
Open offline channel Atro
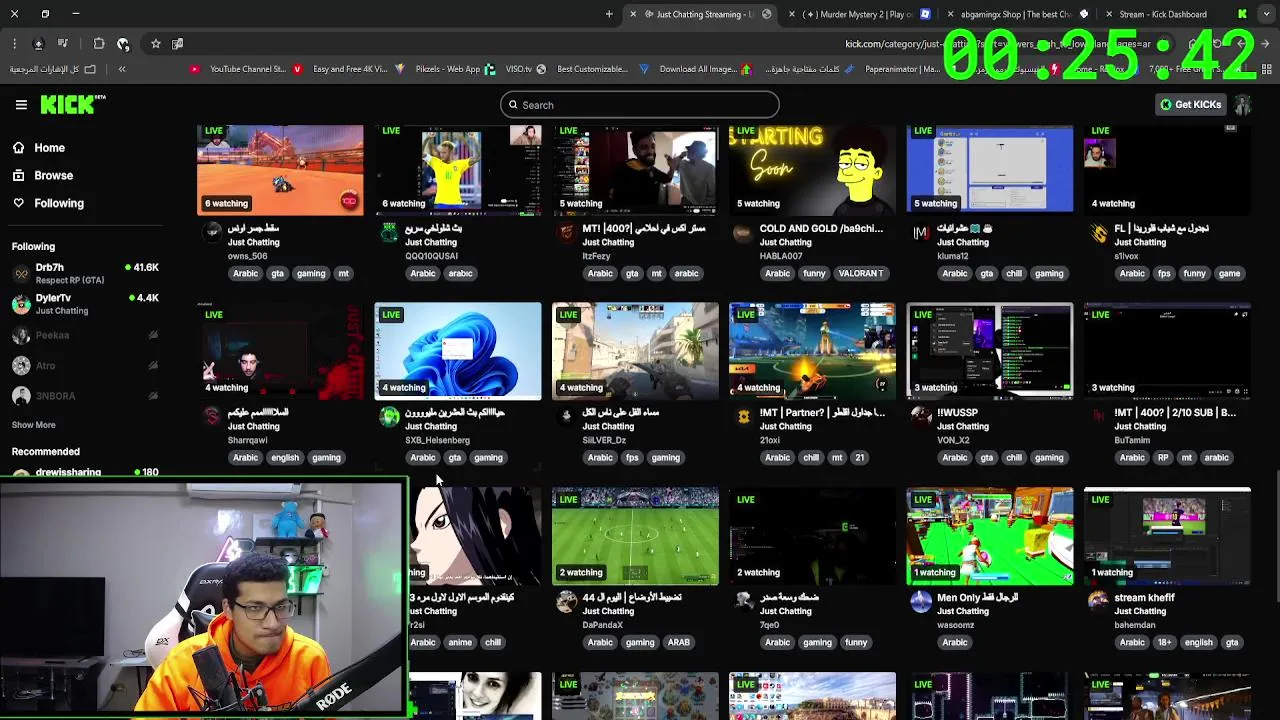click(85, 366)
